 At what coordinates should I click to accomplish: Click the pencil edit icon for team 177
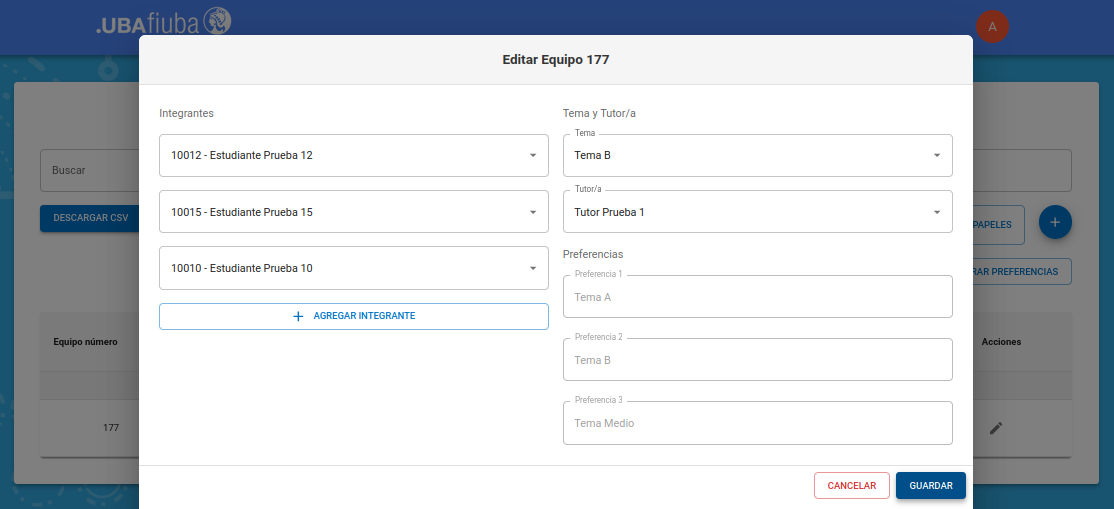[995, 428]
